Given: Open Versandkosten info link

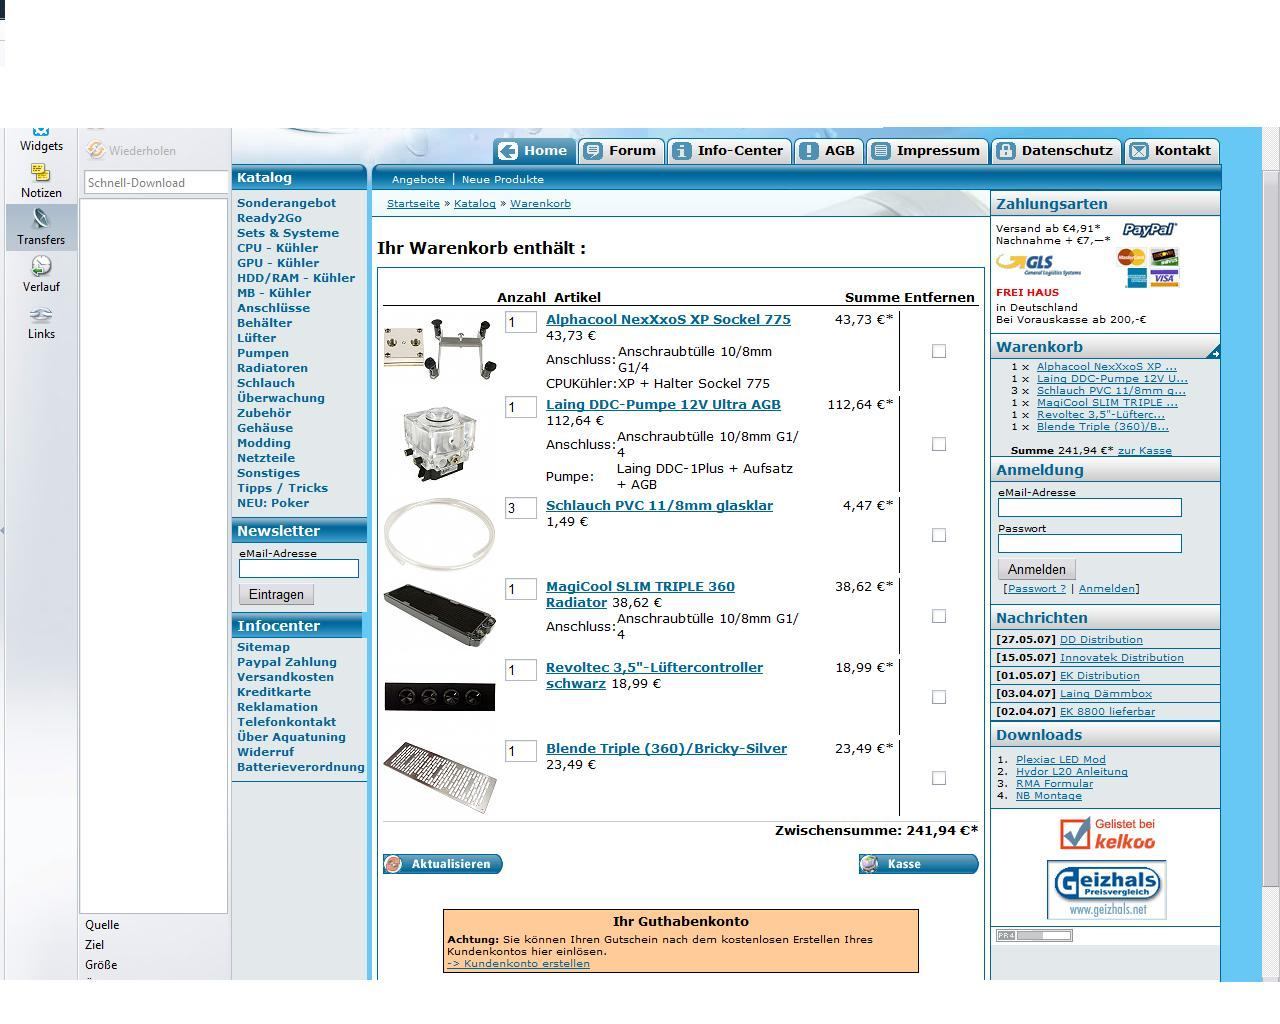Looking at the screenshot, I should tap(285, 677).
